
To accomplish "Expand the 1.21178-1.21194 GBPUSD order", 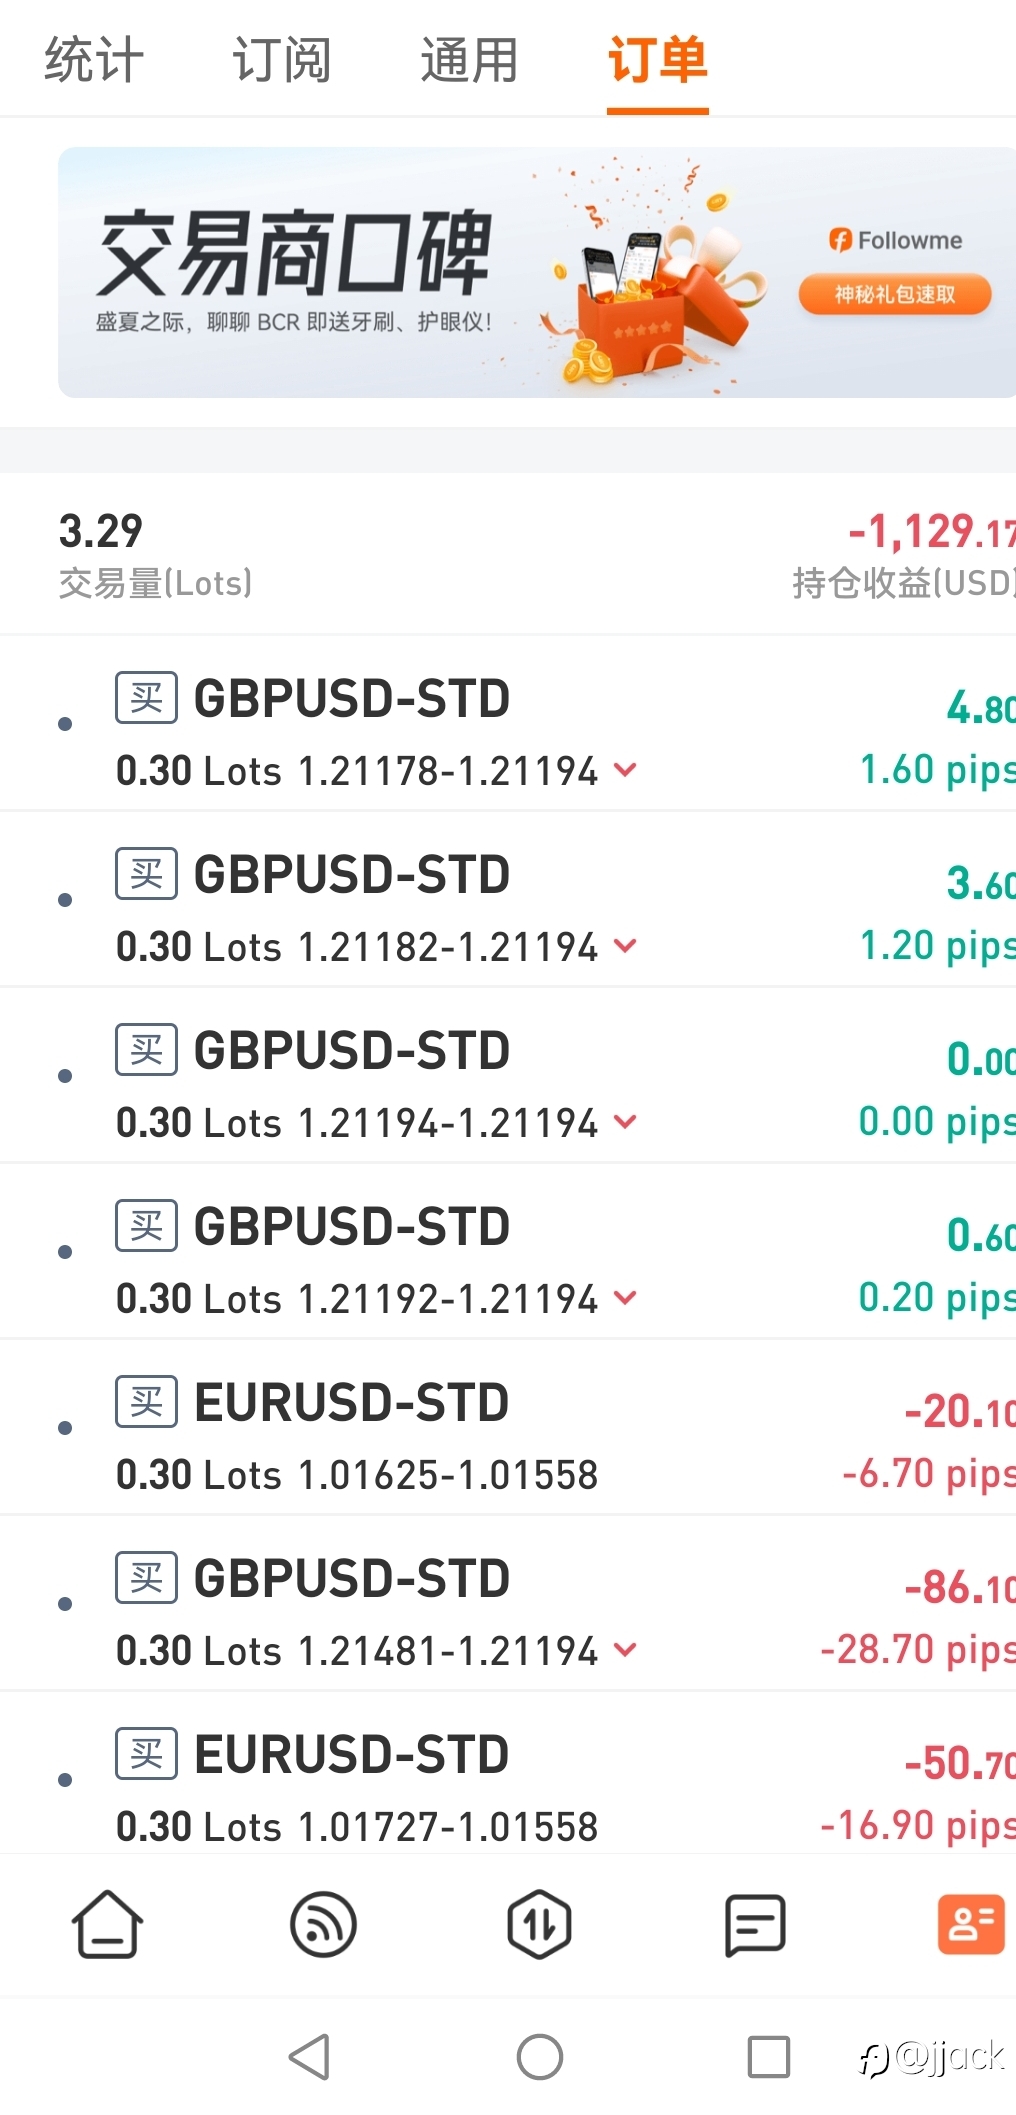I will pyautogui.click(x=626, y=770).
